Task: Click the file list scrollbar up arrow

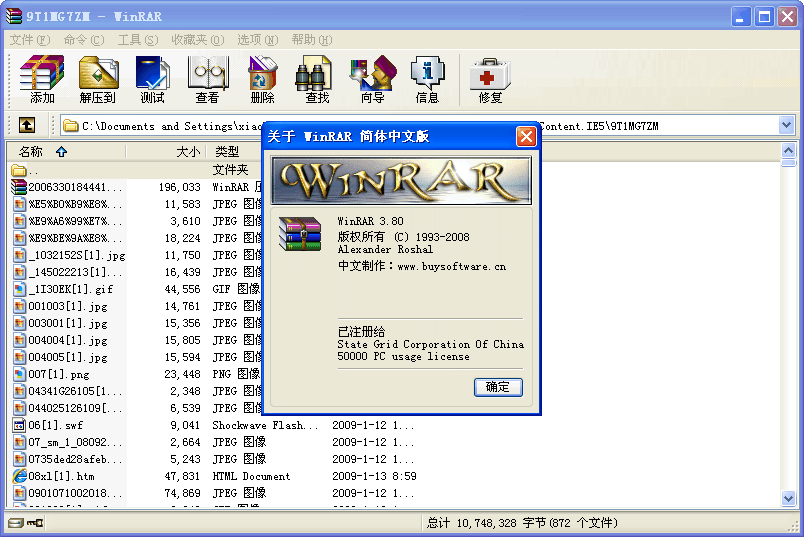Action: point(788,151)
